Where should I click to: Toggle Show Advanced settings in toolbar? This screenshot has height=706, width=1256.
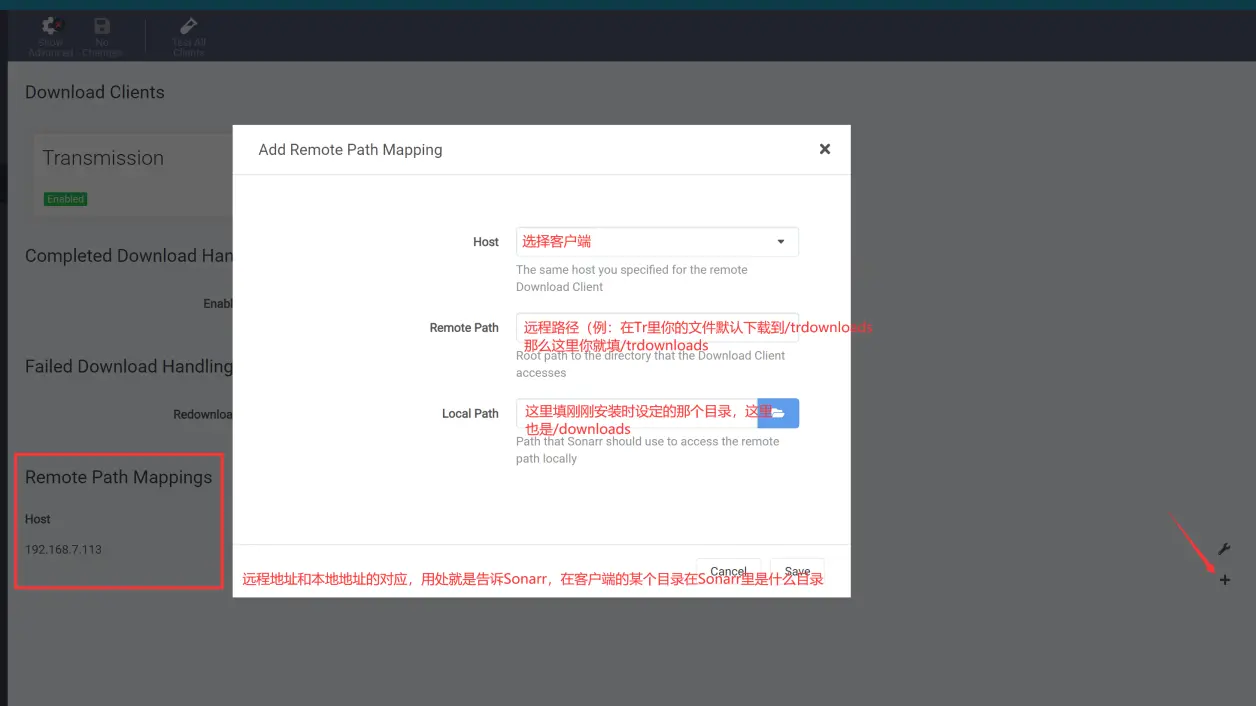coord(51,36)
